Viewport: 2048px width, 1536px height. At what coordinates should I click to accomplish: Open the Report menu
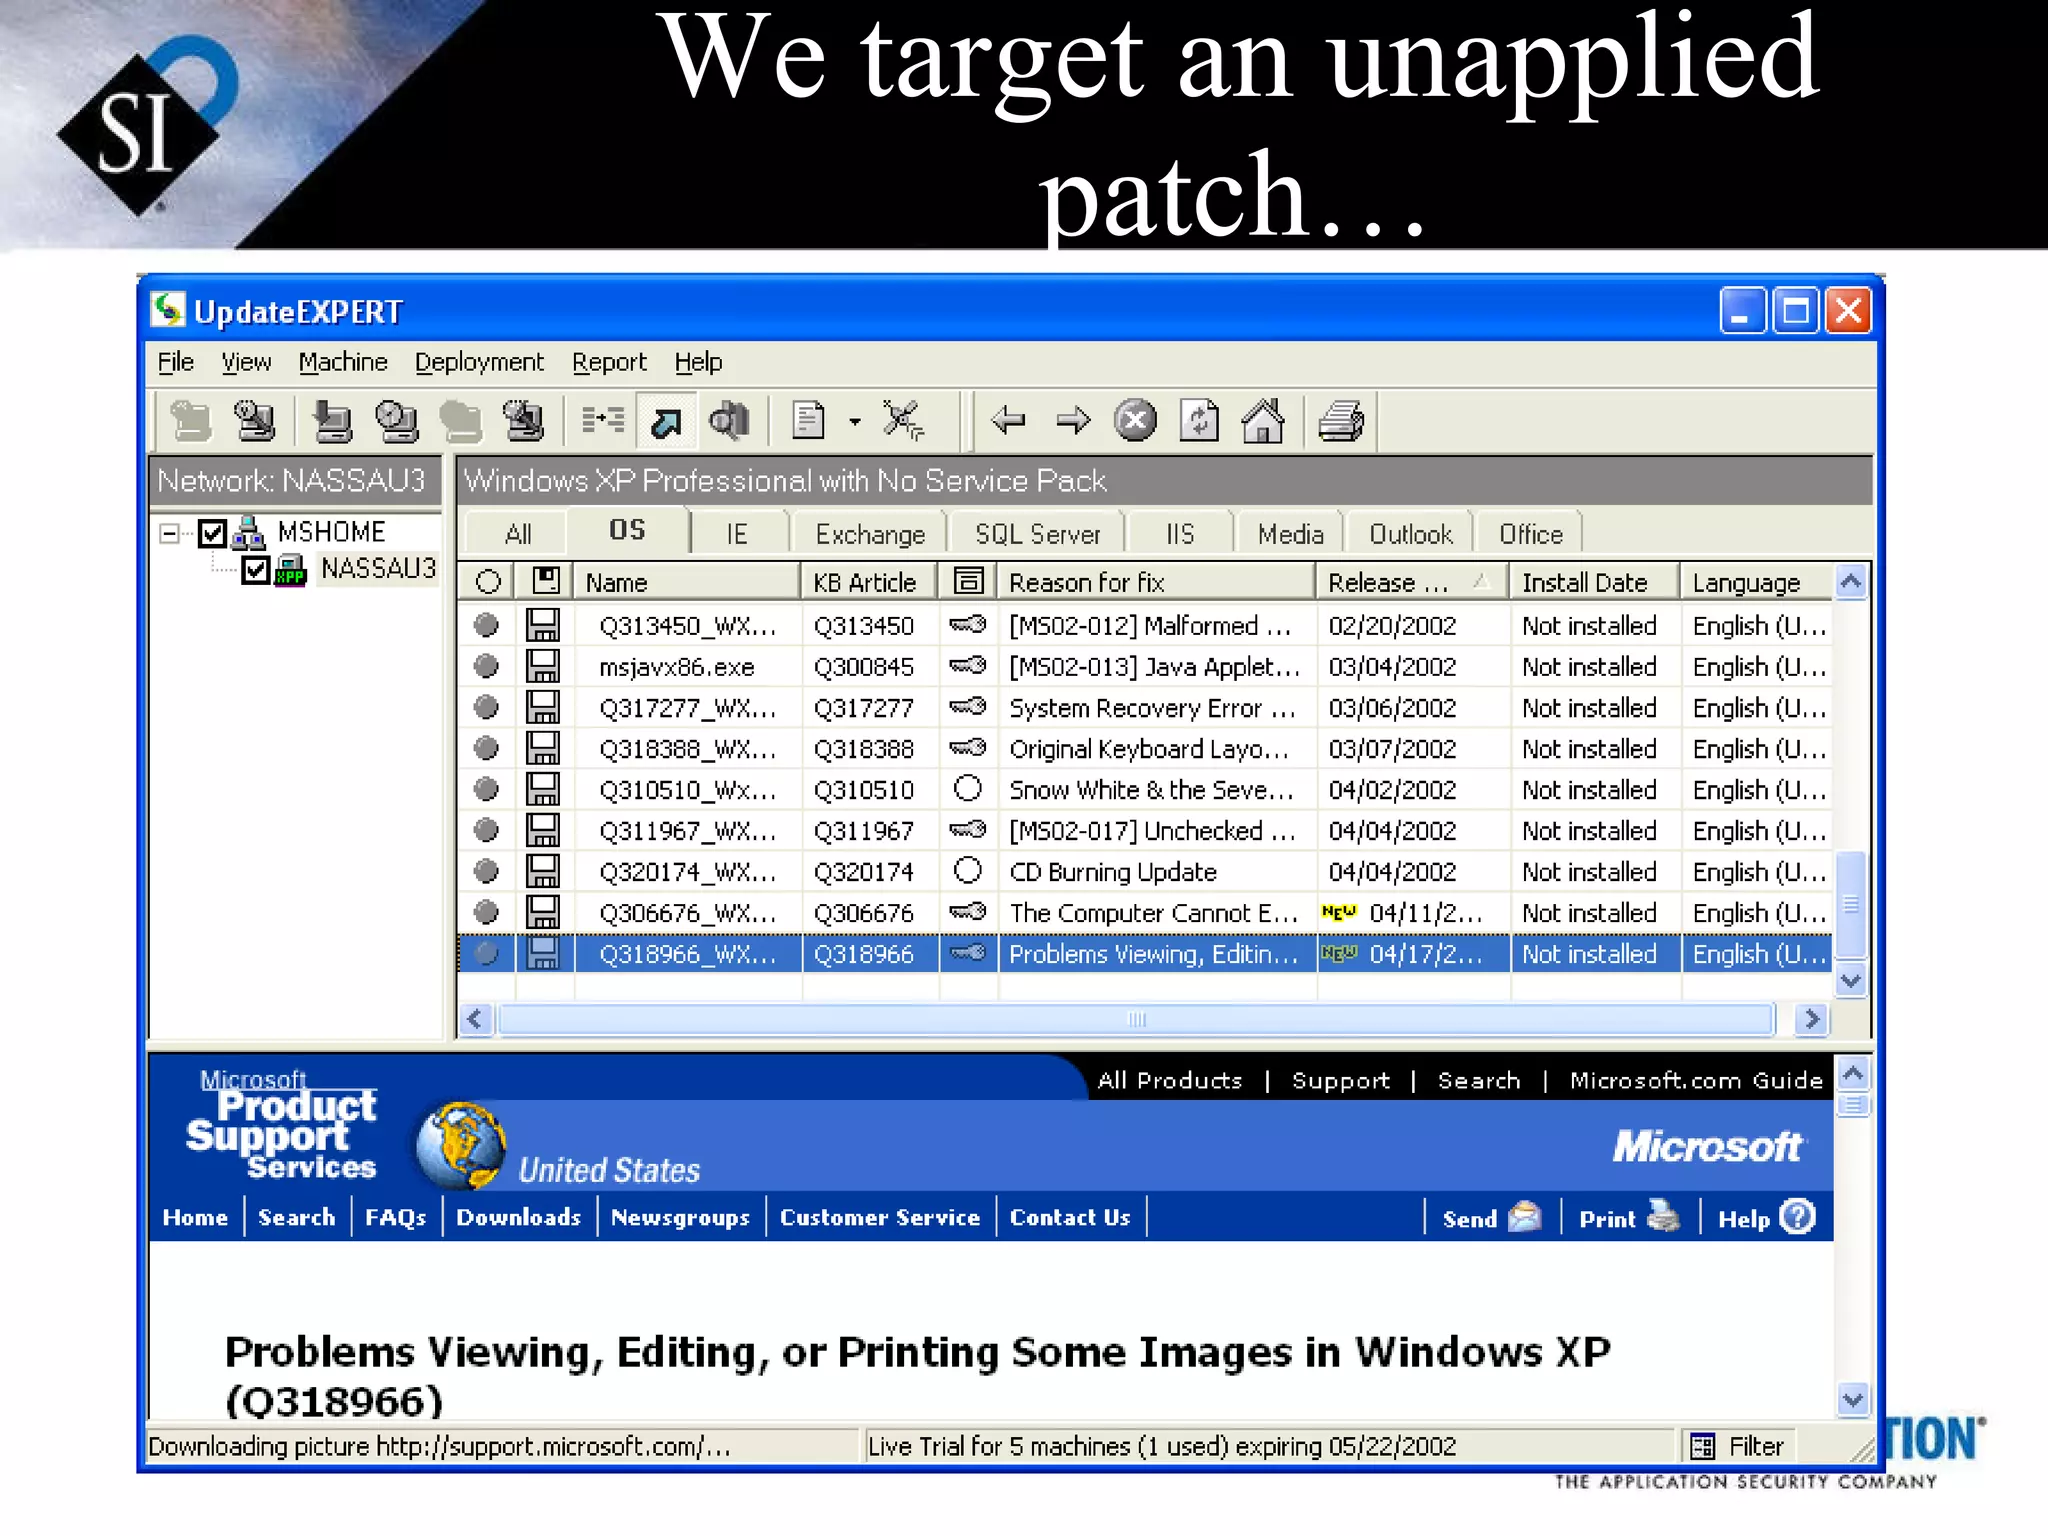[x=609, y=362]
